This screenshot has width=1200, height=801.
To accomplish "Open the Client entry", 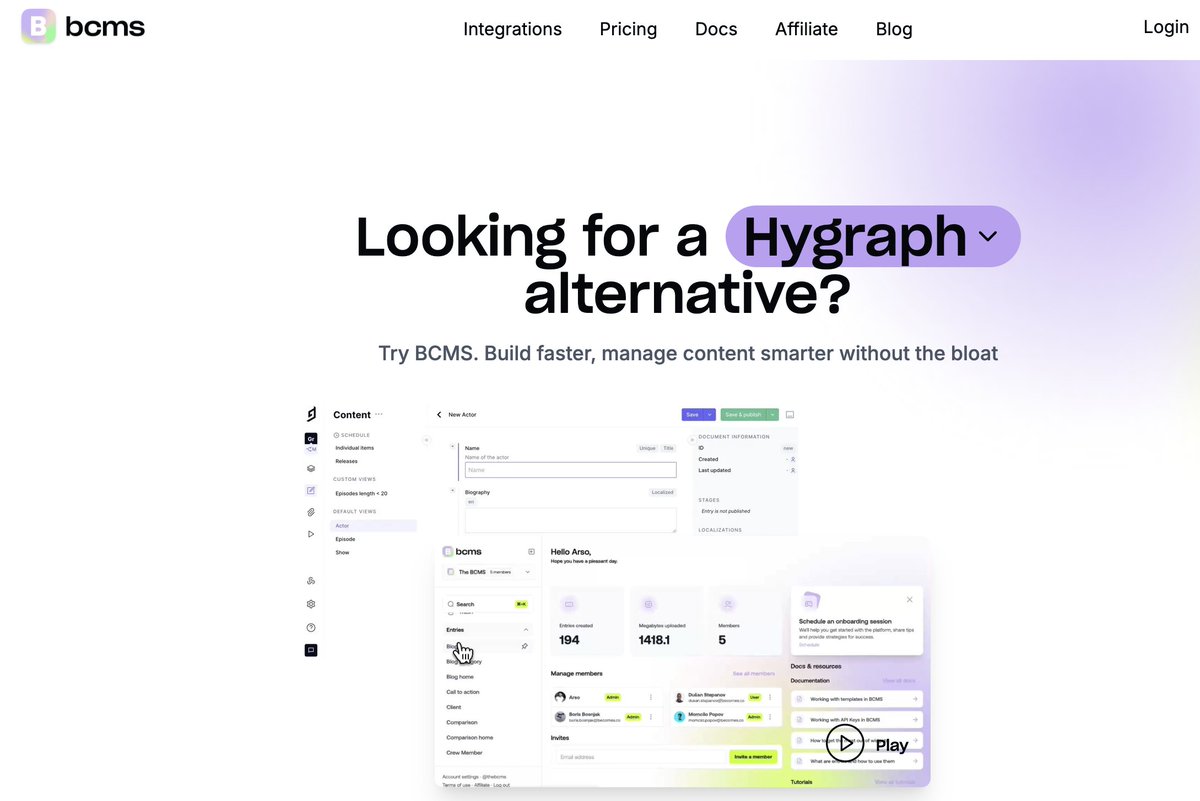I will [x=454, y=707].
